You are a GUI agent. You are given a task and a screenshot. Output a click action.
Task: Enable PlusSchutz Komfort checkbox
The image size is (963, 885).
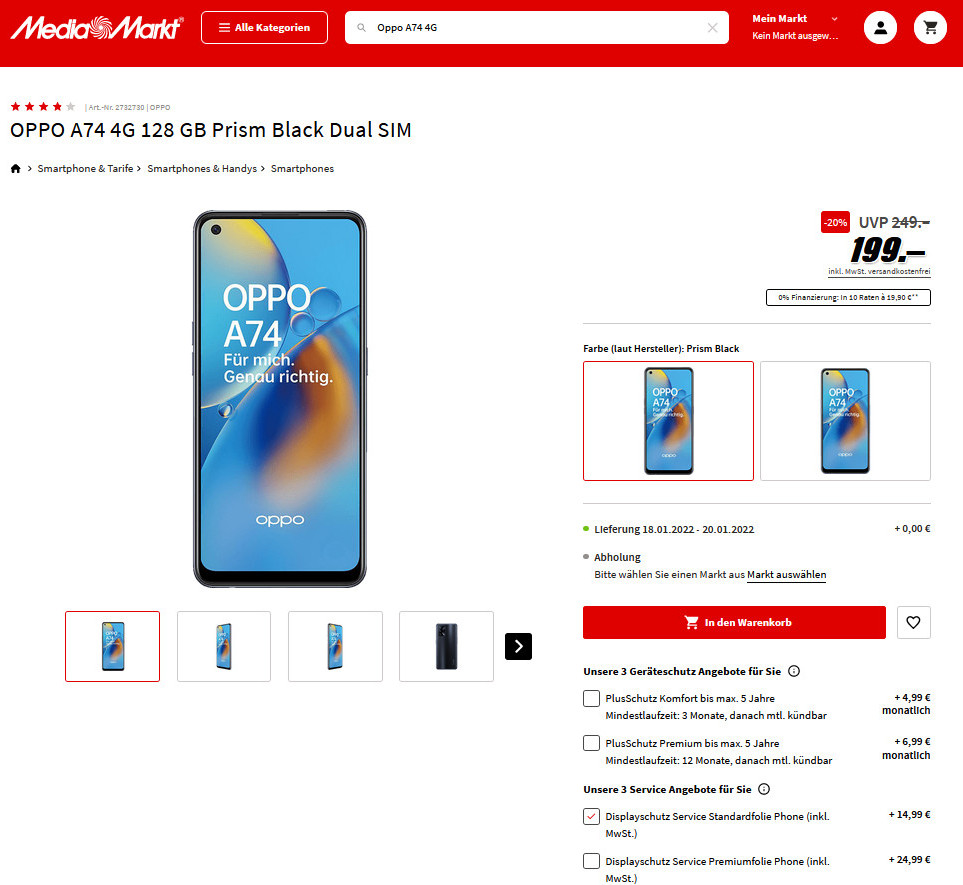tap(591, 698)
